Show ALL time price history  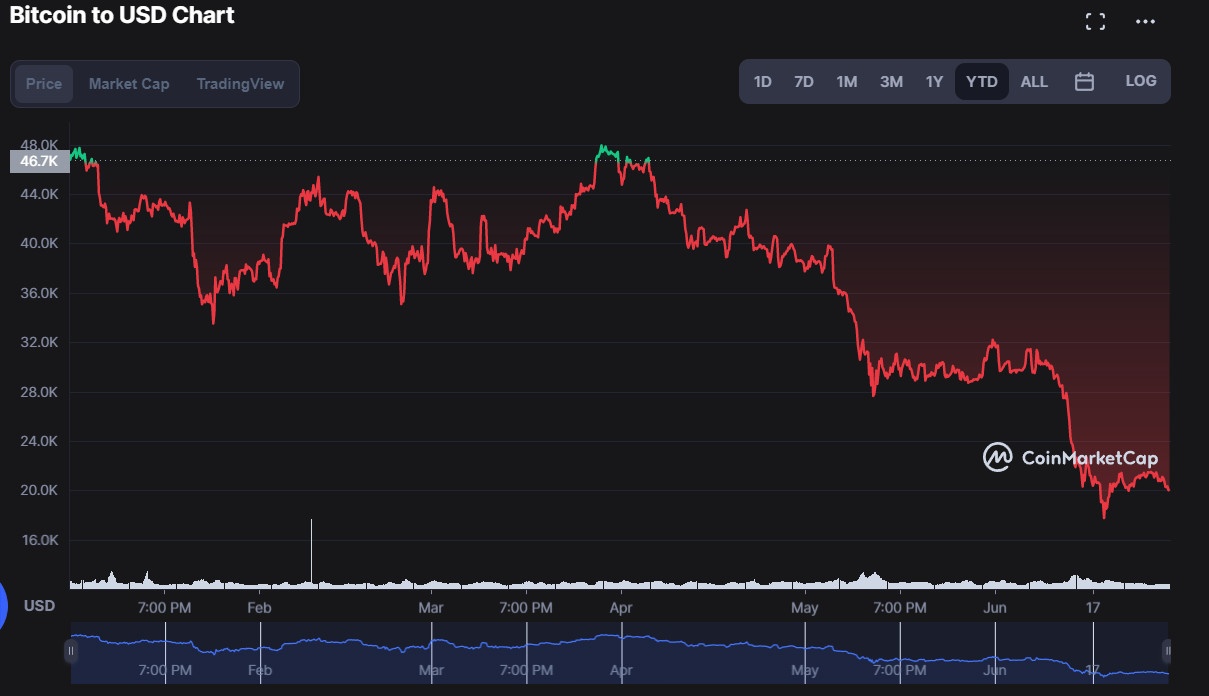click(x=1034, y=82)
